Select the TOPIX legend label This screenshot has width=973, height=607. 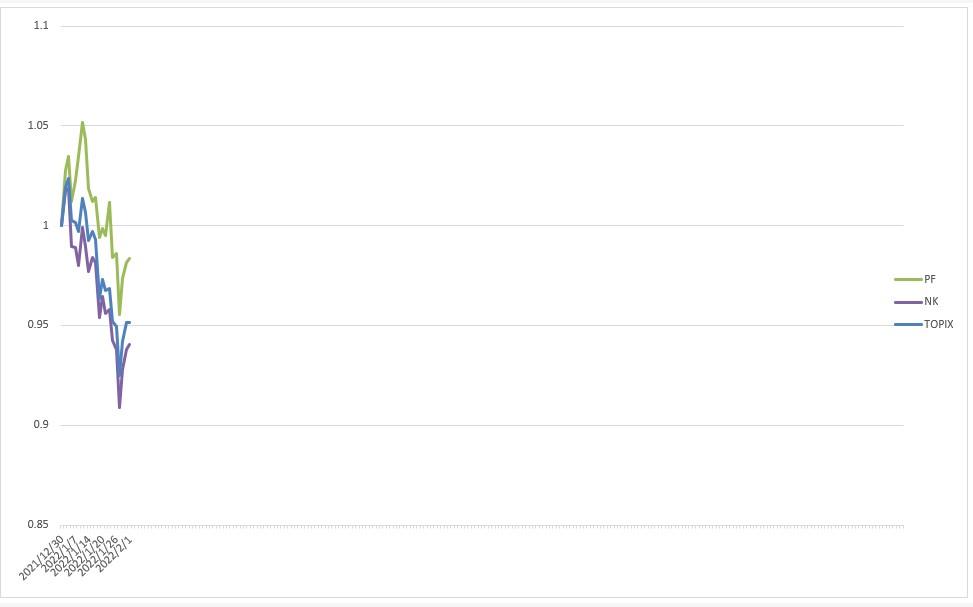[938, 324]
